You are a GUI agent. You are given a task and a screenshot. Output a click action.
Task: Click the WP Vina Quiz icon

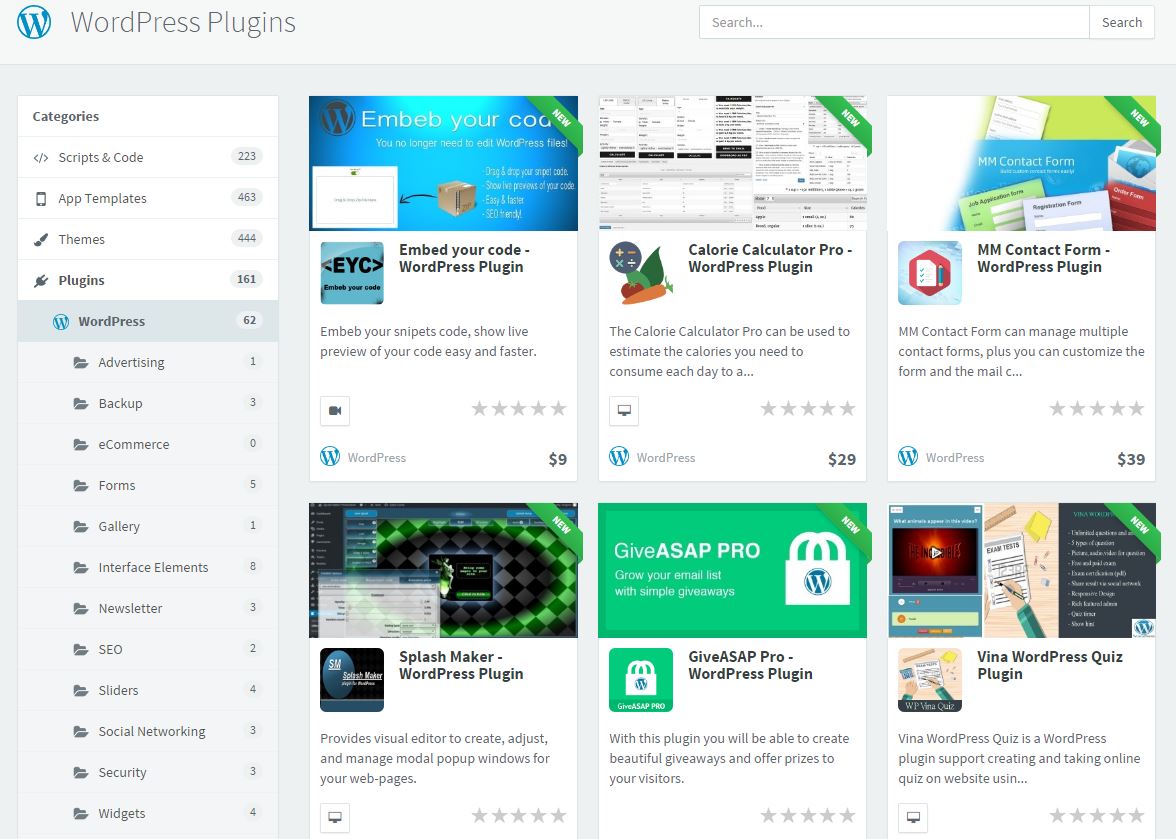930,680
